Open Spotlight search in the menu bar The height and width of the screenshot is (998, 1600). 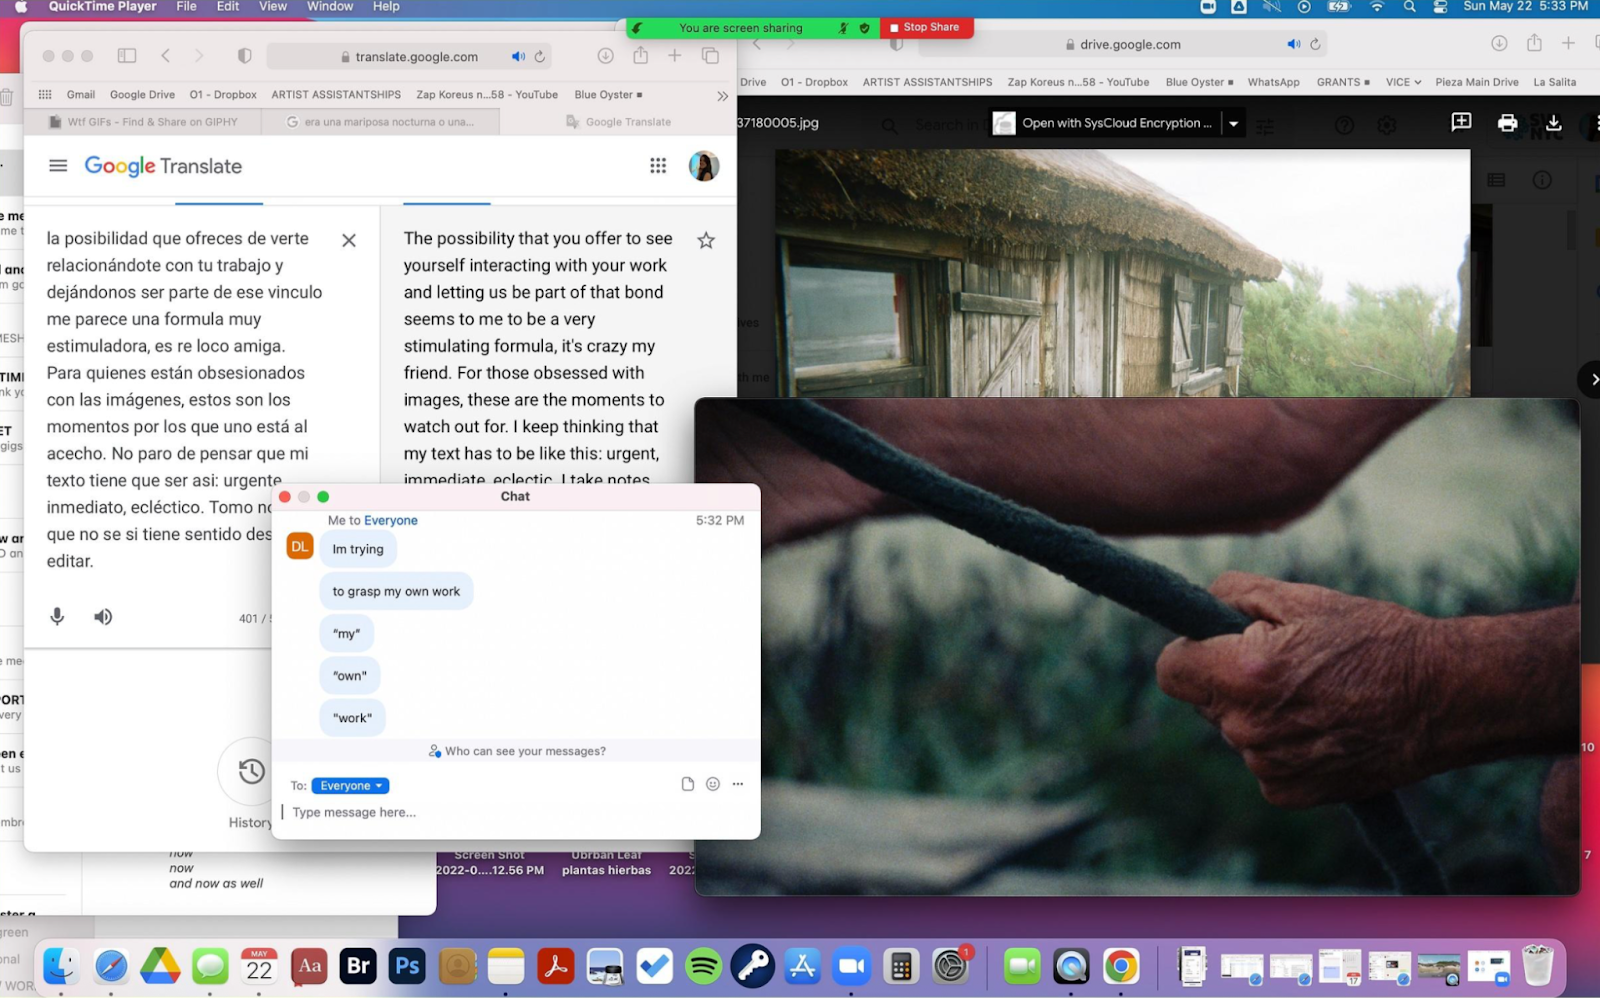[x=1409, y=7]
